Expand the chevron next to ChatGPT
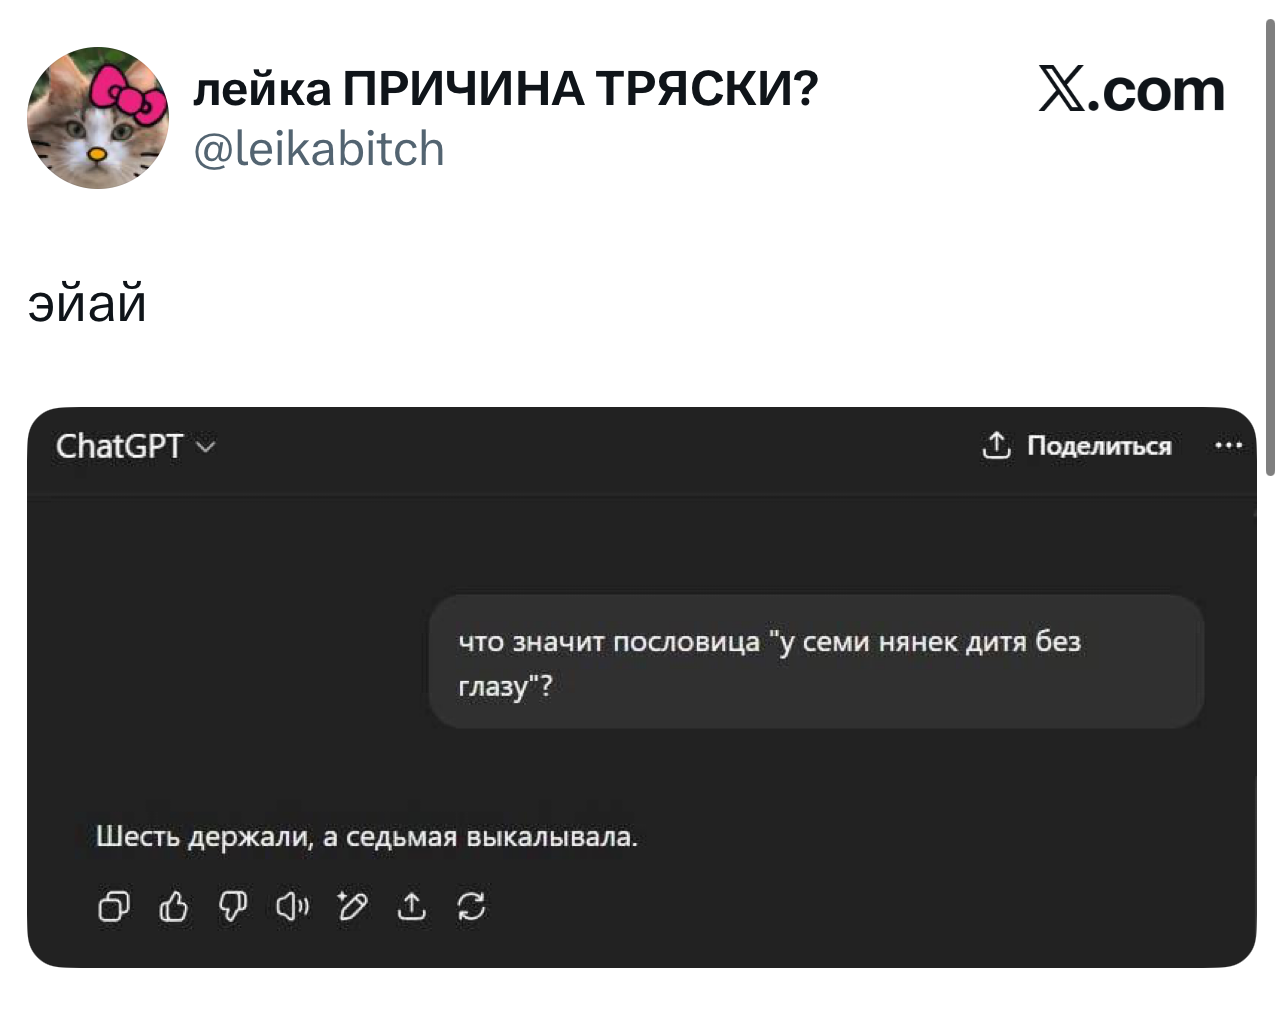Viewport: 1284px width, 1013px height. point(206,447)
